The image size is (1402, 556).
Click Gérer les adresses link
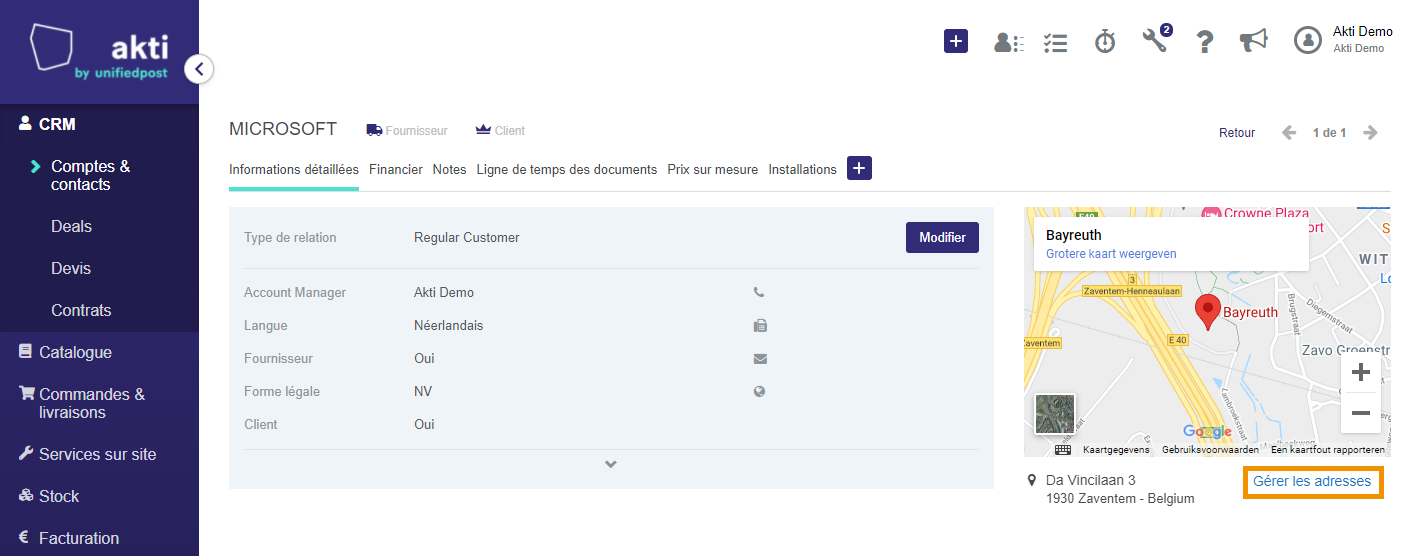click(x=1312, y=481)
